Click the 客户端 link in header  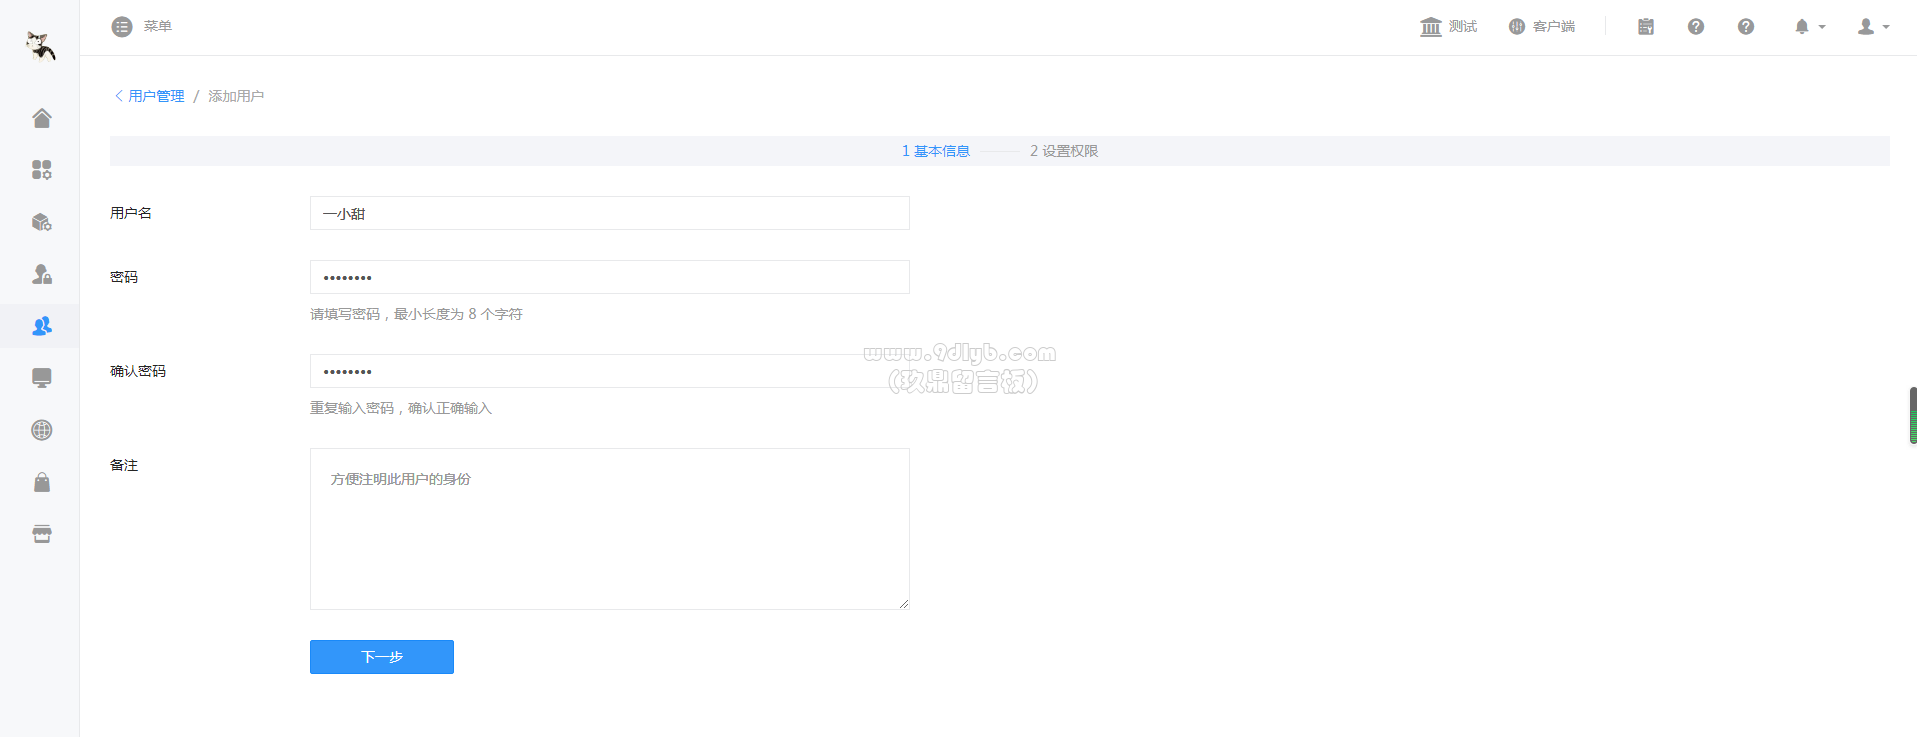(x=1541, y=27)
